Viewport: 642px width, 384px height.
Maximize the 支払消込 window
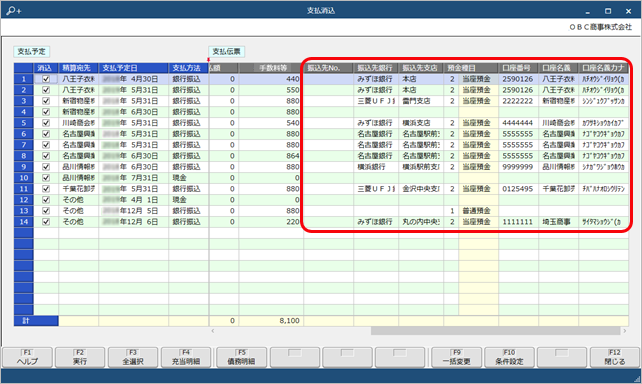(x=608, y=11)
